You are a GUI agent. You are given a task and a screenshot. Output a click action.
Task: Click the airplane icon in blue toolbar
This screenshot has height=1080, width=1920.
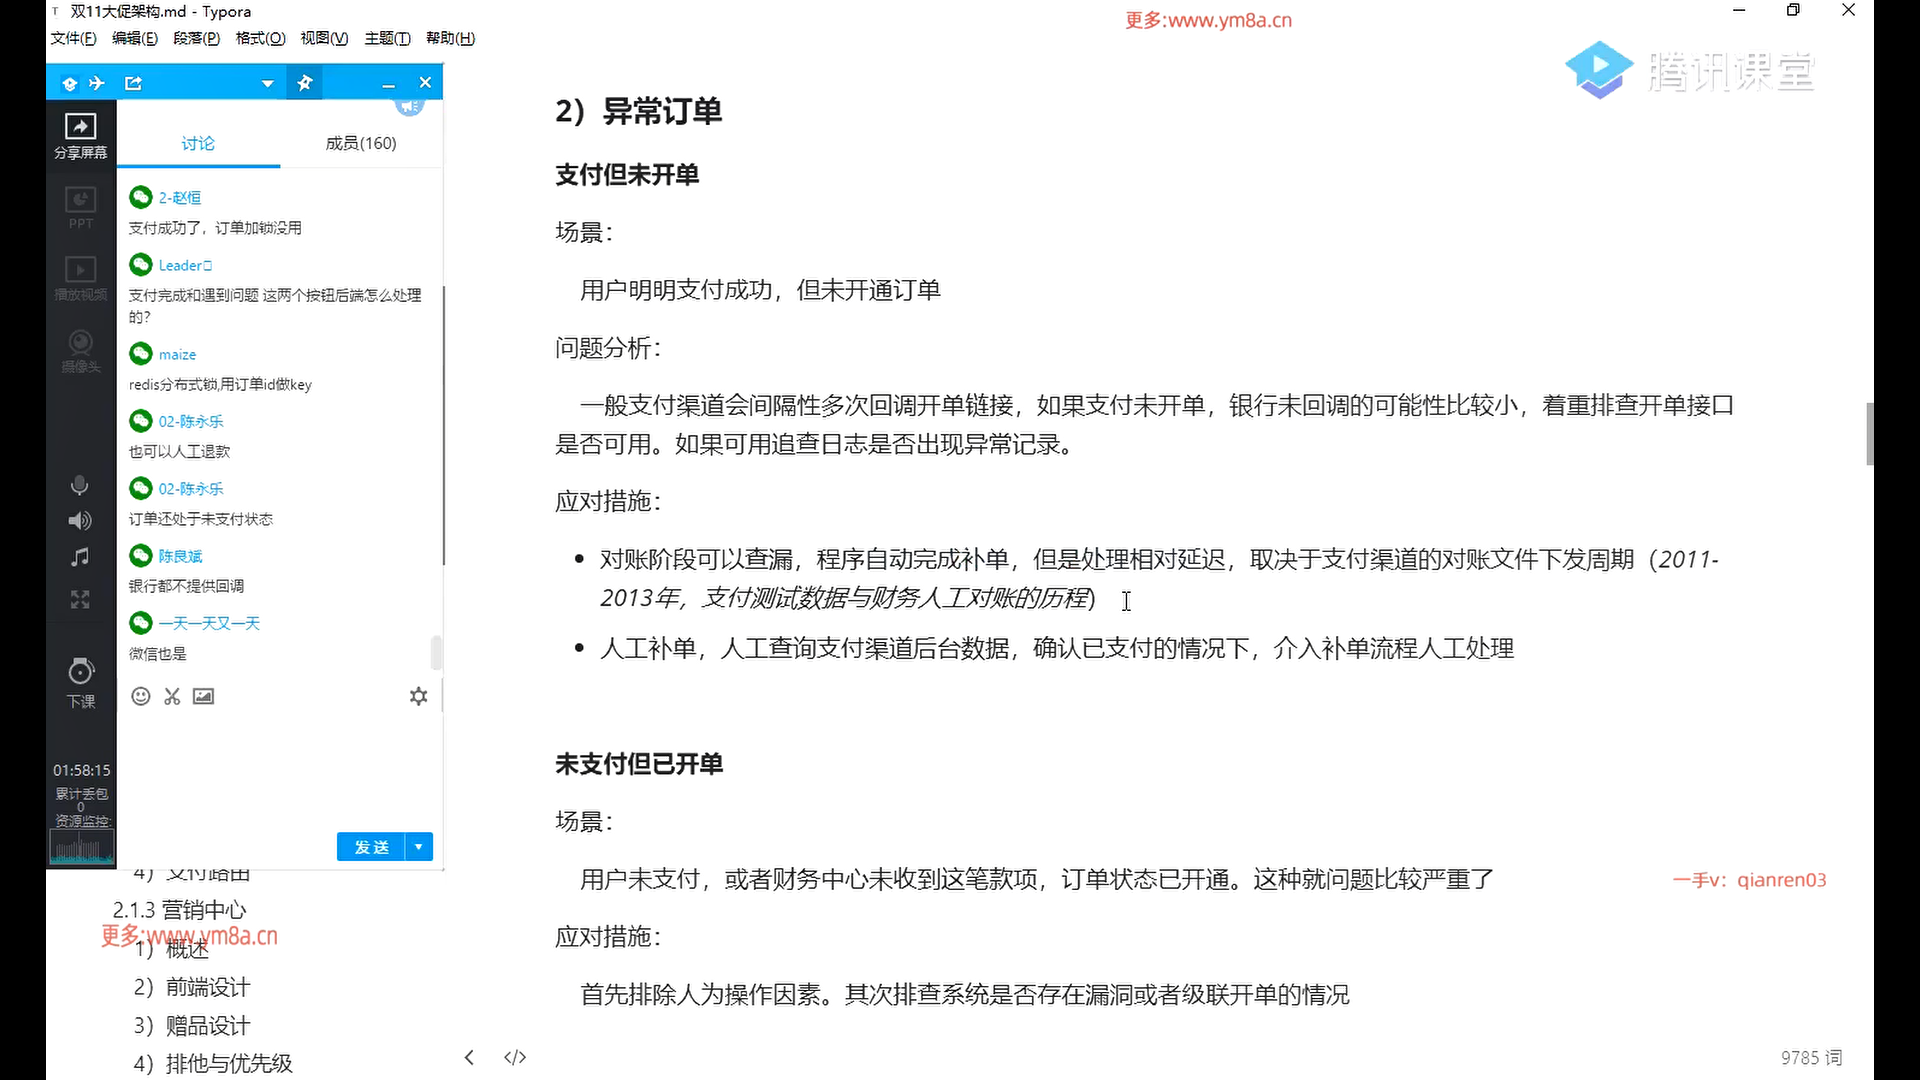pos(97,83)
